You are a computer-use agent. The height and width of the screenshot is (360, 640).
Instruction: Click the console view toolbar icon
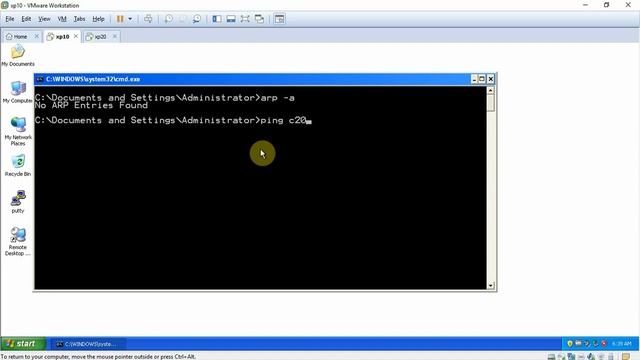[280, 19]
